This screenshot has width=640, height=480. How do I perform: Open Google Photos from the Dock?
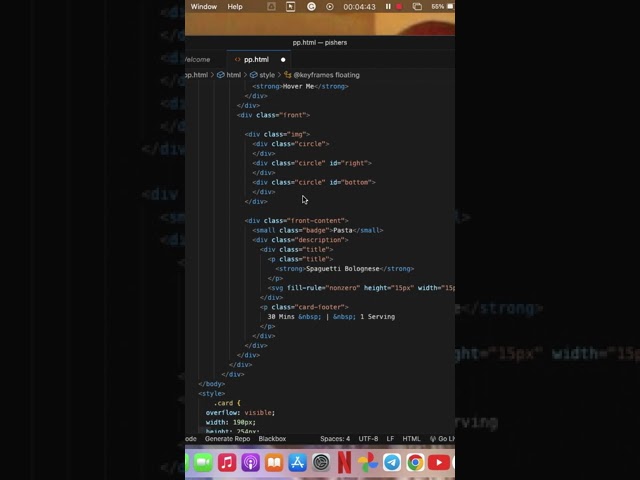[368, 462]
